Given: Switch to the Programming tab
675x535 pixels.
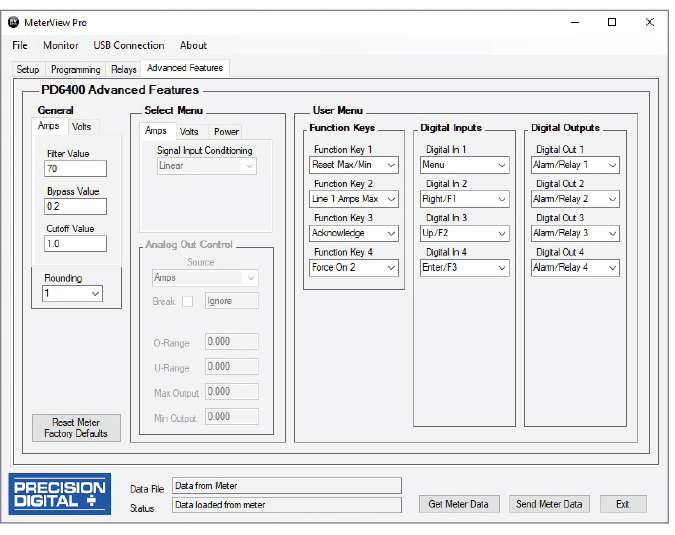Looking at the screenshot, I should pos(75,69).
